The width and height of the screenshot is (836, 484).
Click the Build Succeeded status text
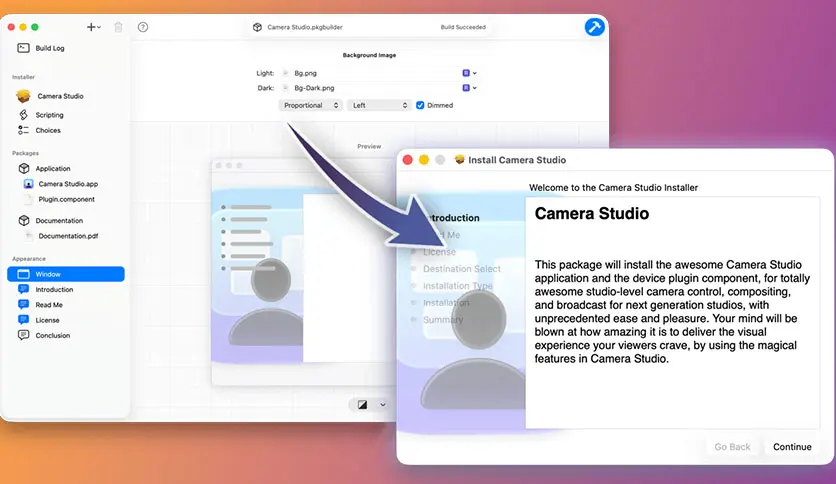point(463,27)
